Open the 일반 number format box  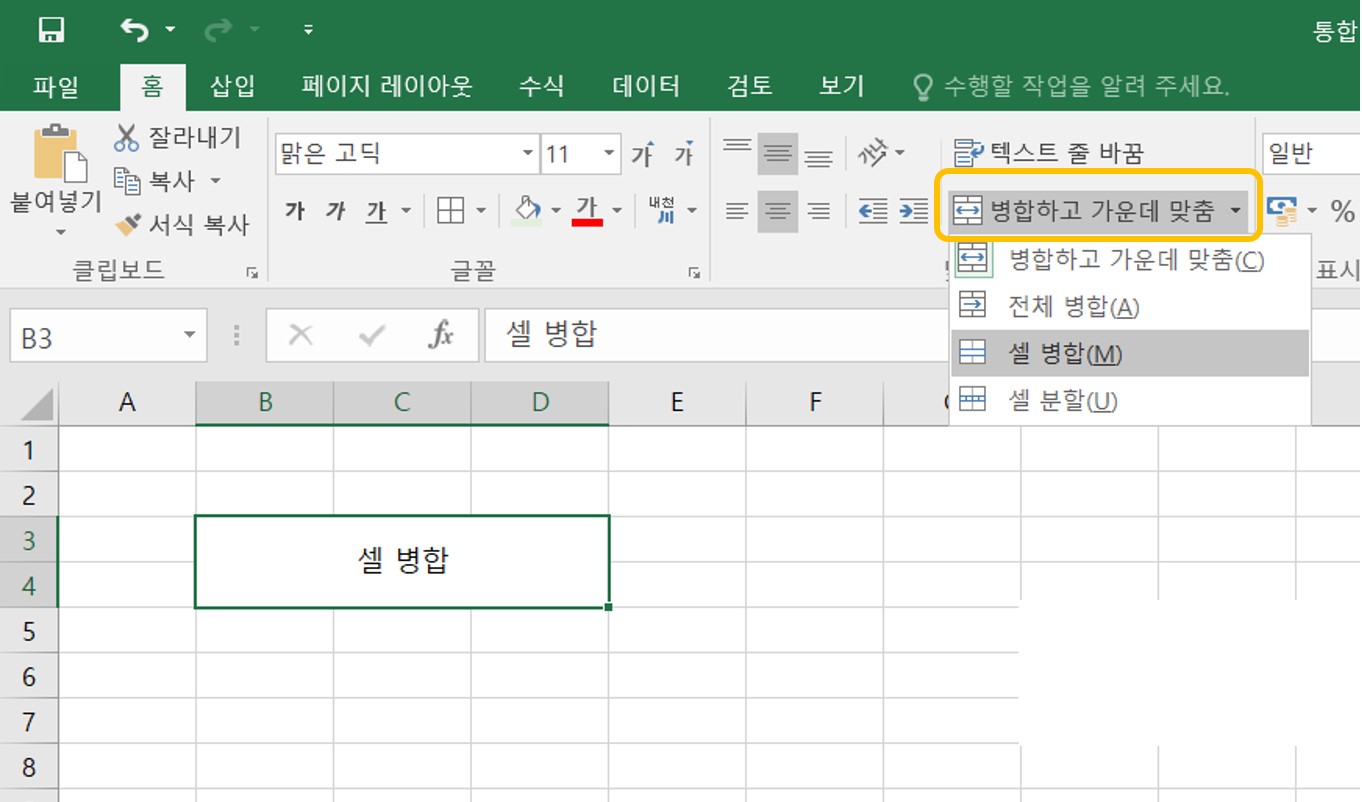pyautogui.click(x=1312, y=154)
